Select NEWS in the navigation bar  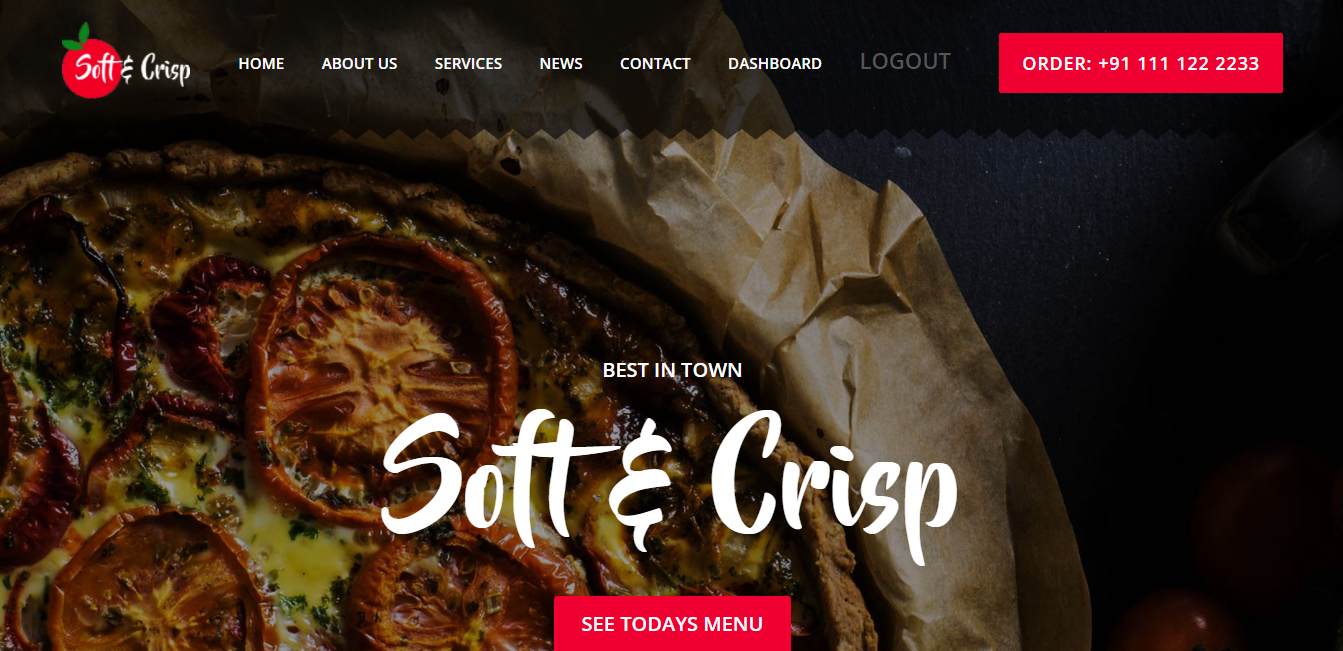(x=561, y=63)
